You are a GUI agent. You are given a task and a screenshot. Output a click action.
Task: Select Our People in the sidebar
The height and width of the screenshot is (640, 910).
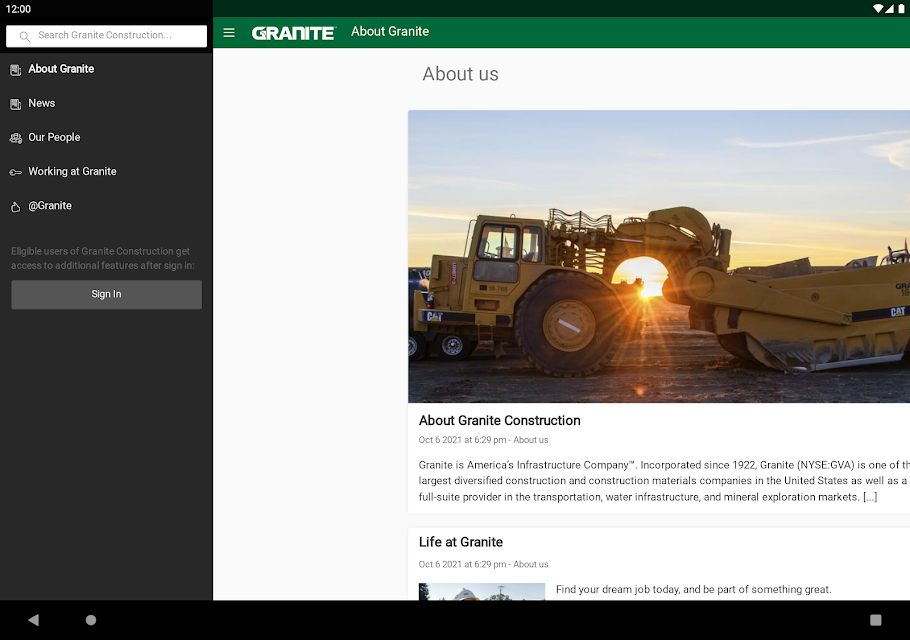point(54,137)
